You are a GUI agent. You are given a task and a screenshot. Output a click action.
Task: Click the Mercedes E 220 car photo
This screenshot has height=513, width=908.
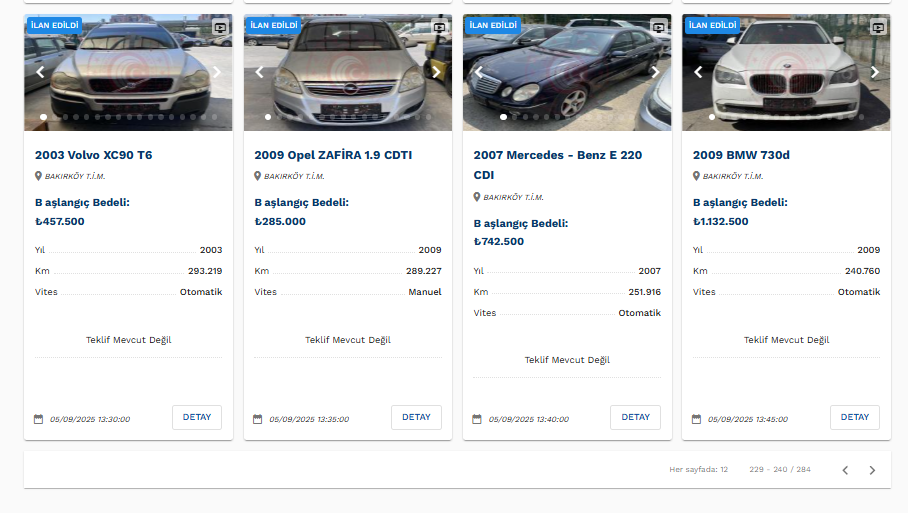point(567,72)
